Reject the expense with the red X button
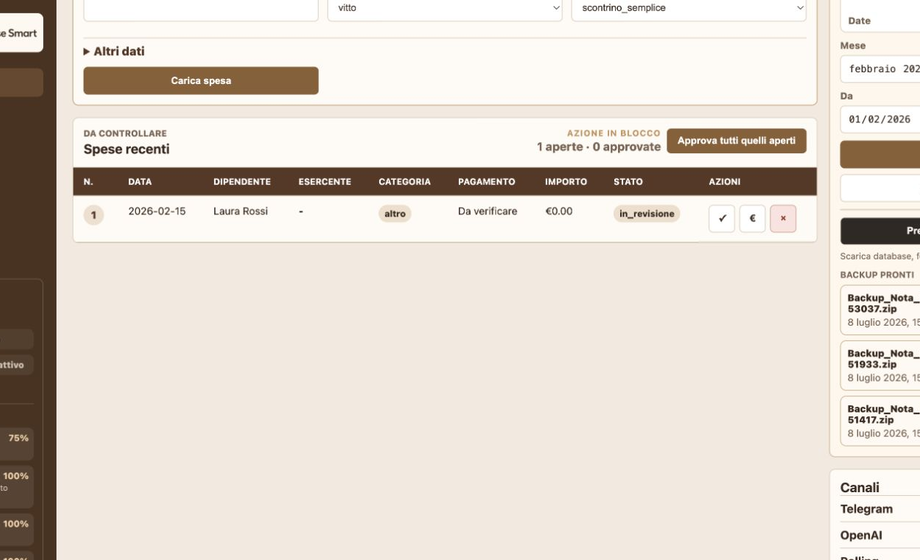The image size is (920, 560). [783, 218]
